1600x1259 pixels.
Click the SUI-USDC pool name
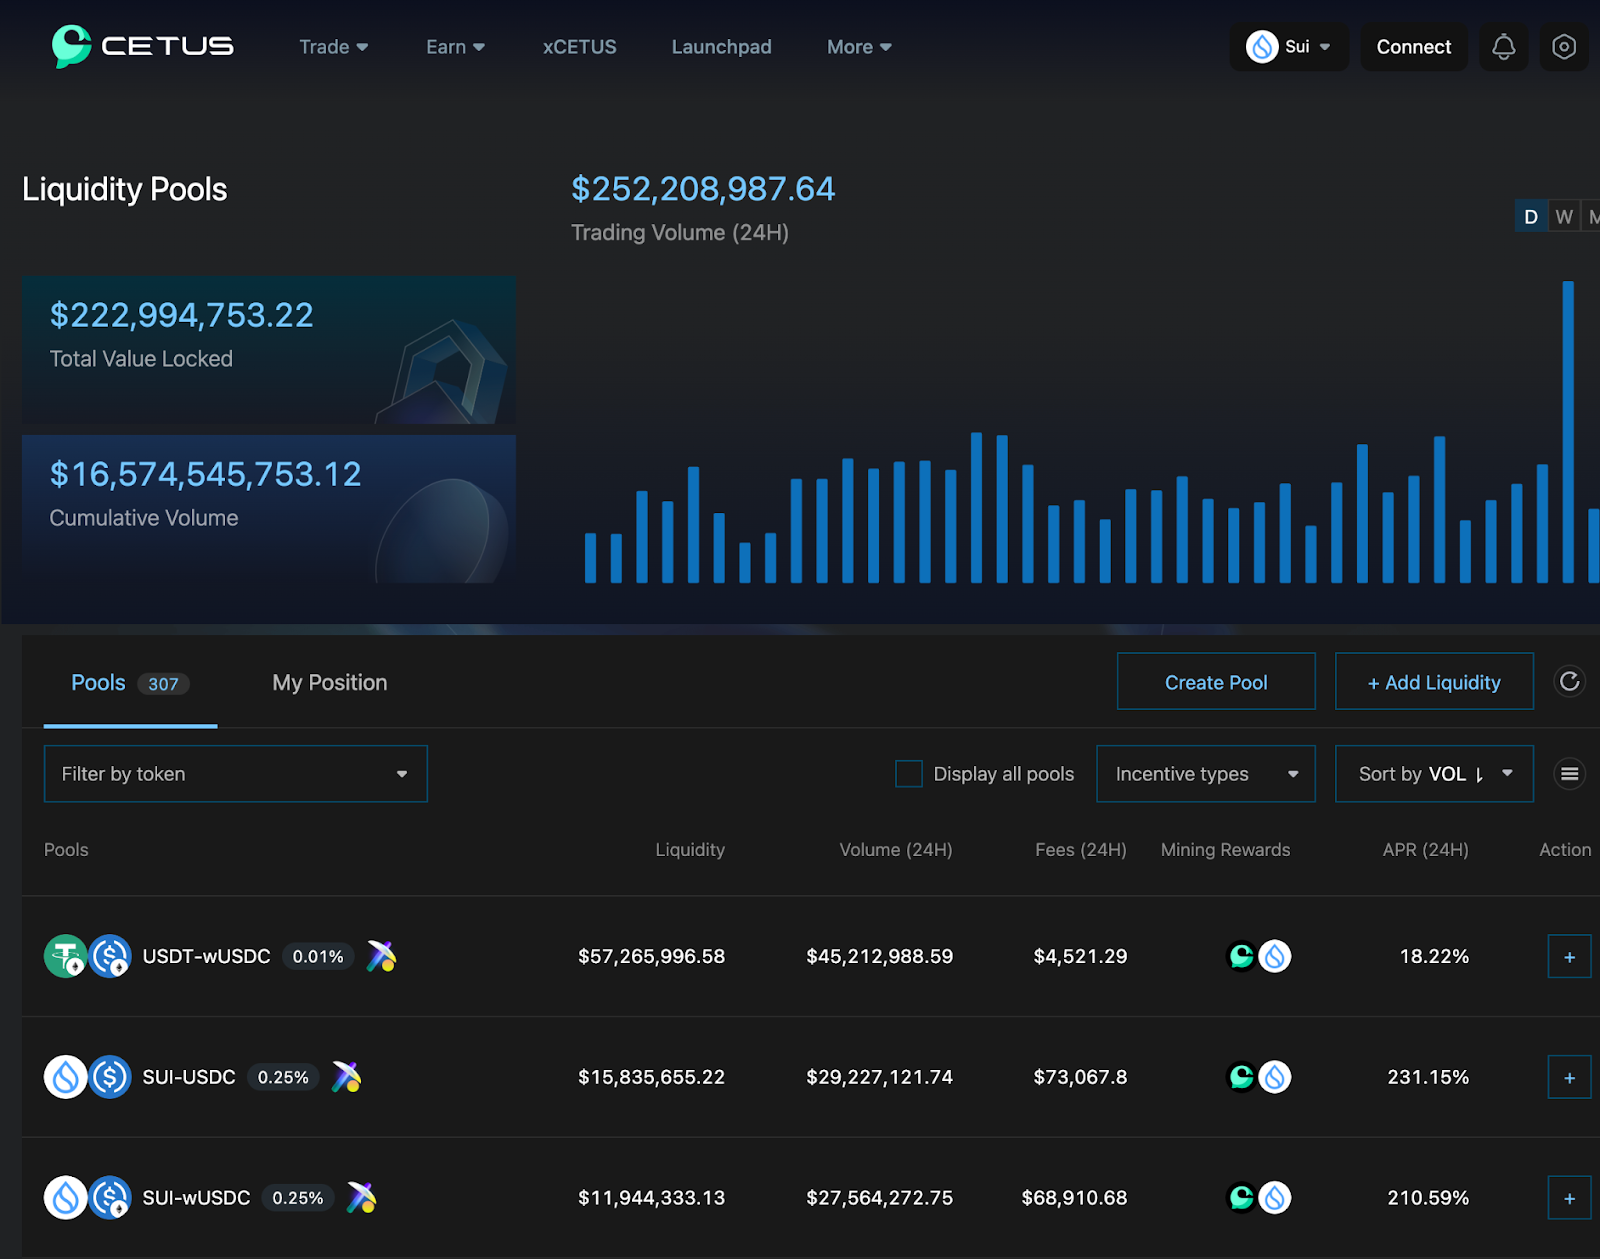189,1077
